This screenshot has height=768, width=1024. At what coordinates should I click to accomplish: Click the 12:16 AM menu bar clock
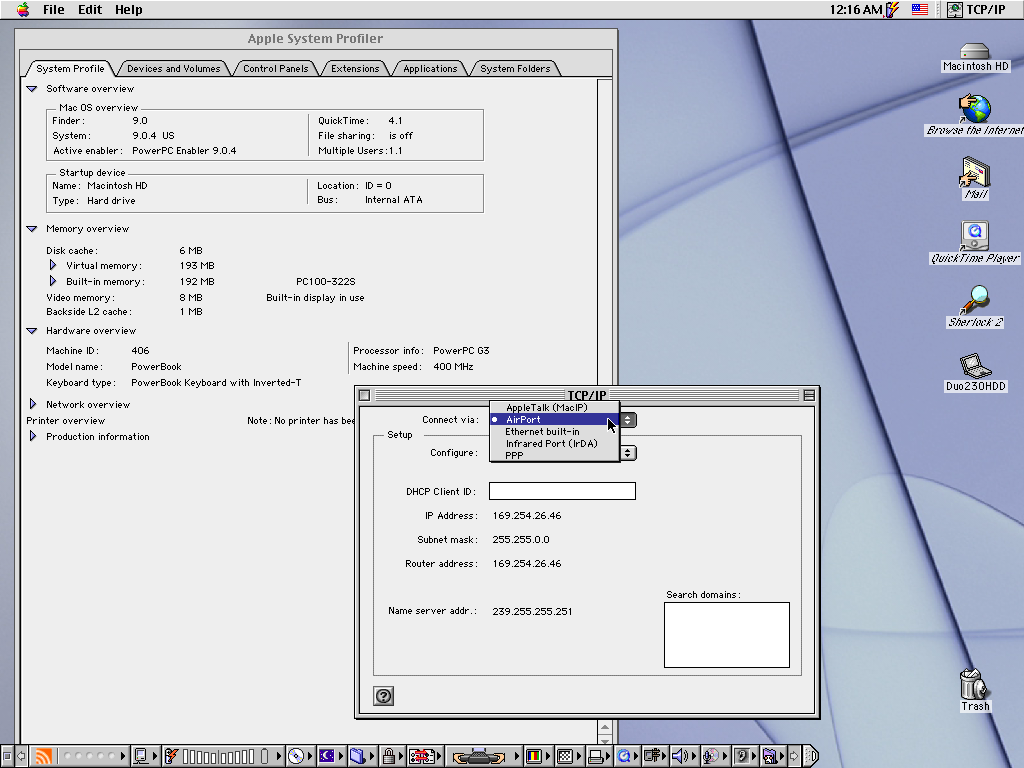[x=856, y=10]
